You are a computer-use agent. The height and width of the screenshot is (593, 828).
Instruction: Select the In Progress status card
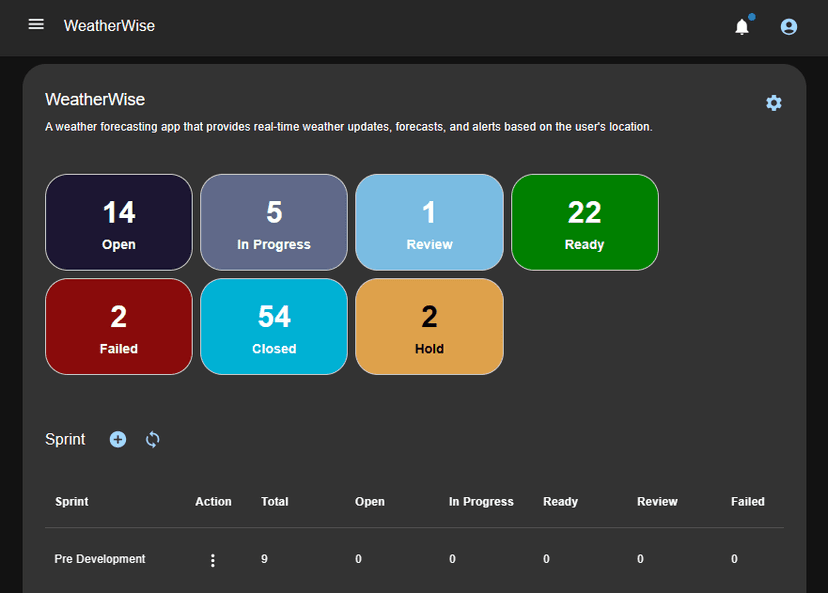[x=274, y=222]
